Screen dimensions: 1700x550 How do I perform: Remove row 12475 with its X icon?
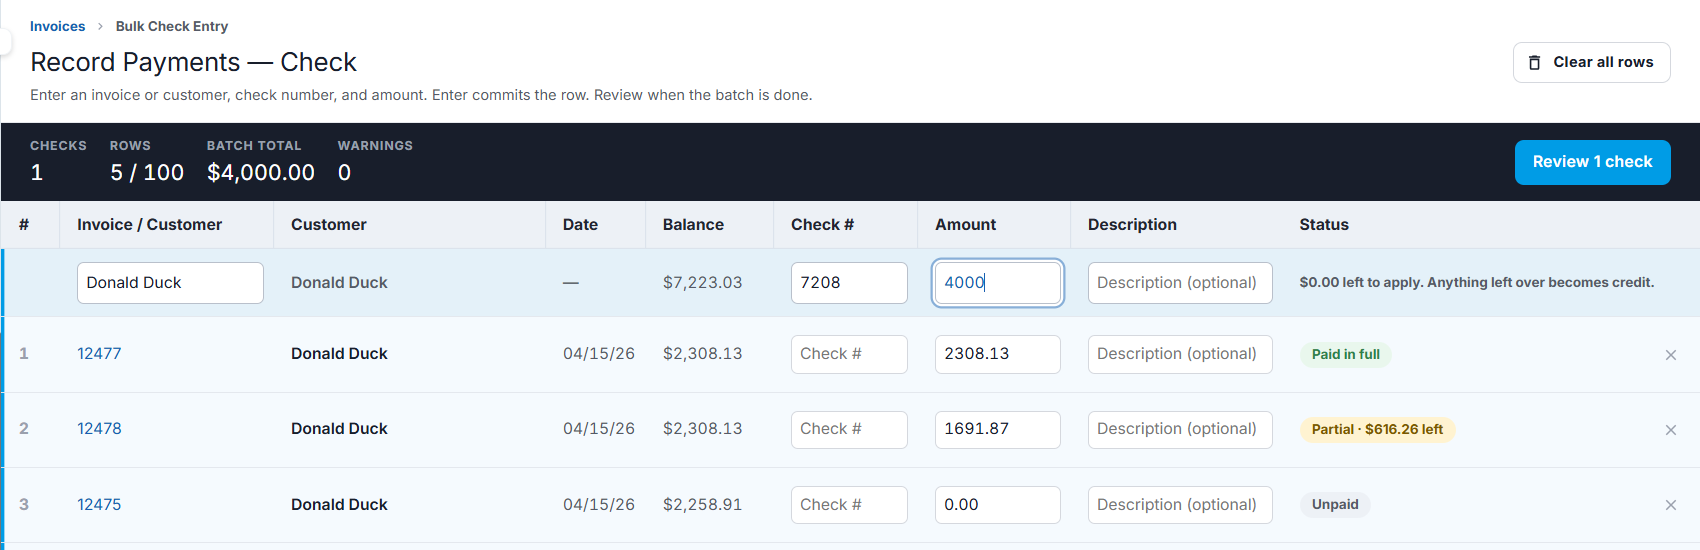(x=1670, y=505)
